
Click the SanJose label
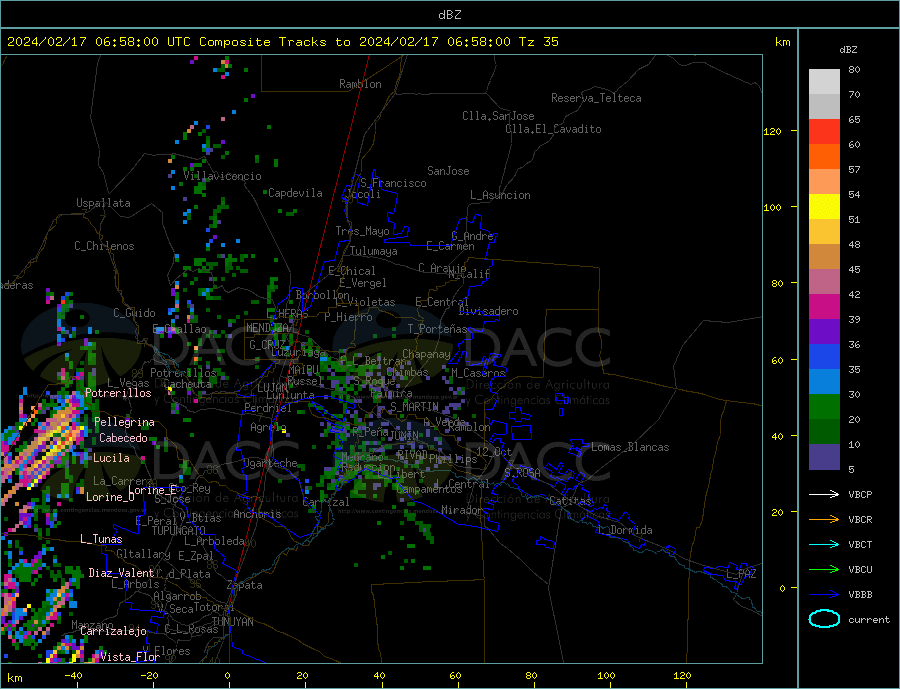coord(448,171)
